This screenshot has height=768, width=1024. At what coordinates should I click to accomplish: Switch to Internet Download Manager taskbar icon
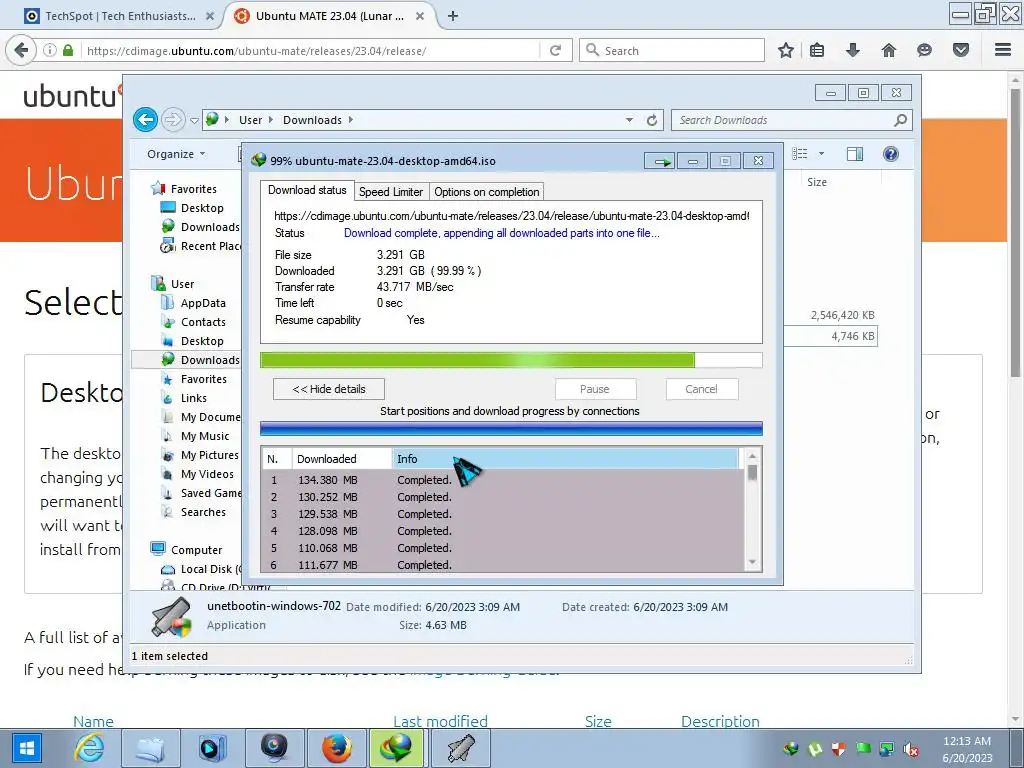pos(398,748)
